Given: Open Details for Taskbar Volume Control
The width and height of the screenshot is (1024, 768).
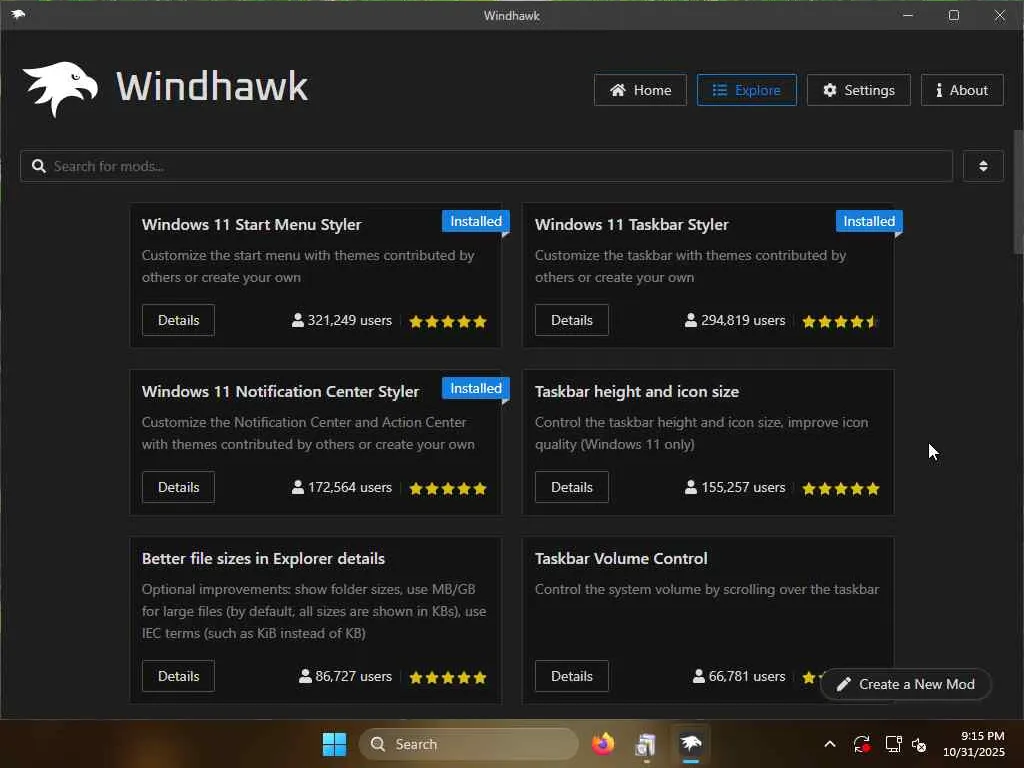Looking at the screenshot, I should tap(571, 676).
